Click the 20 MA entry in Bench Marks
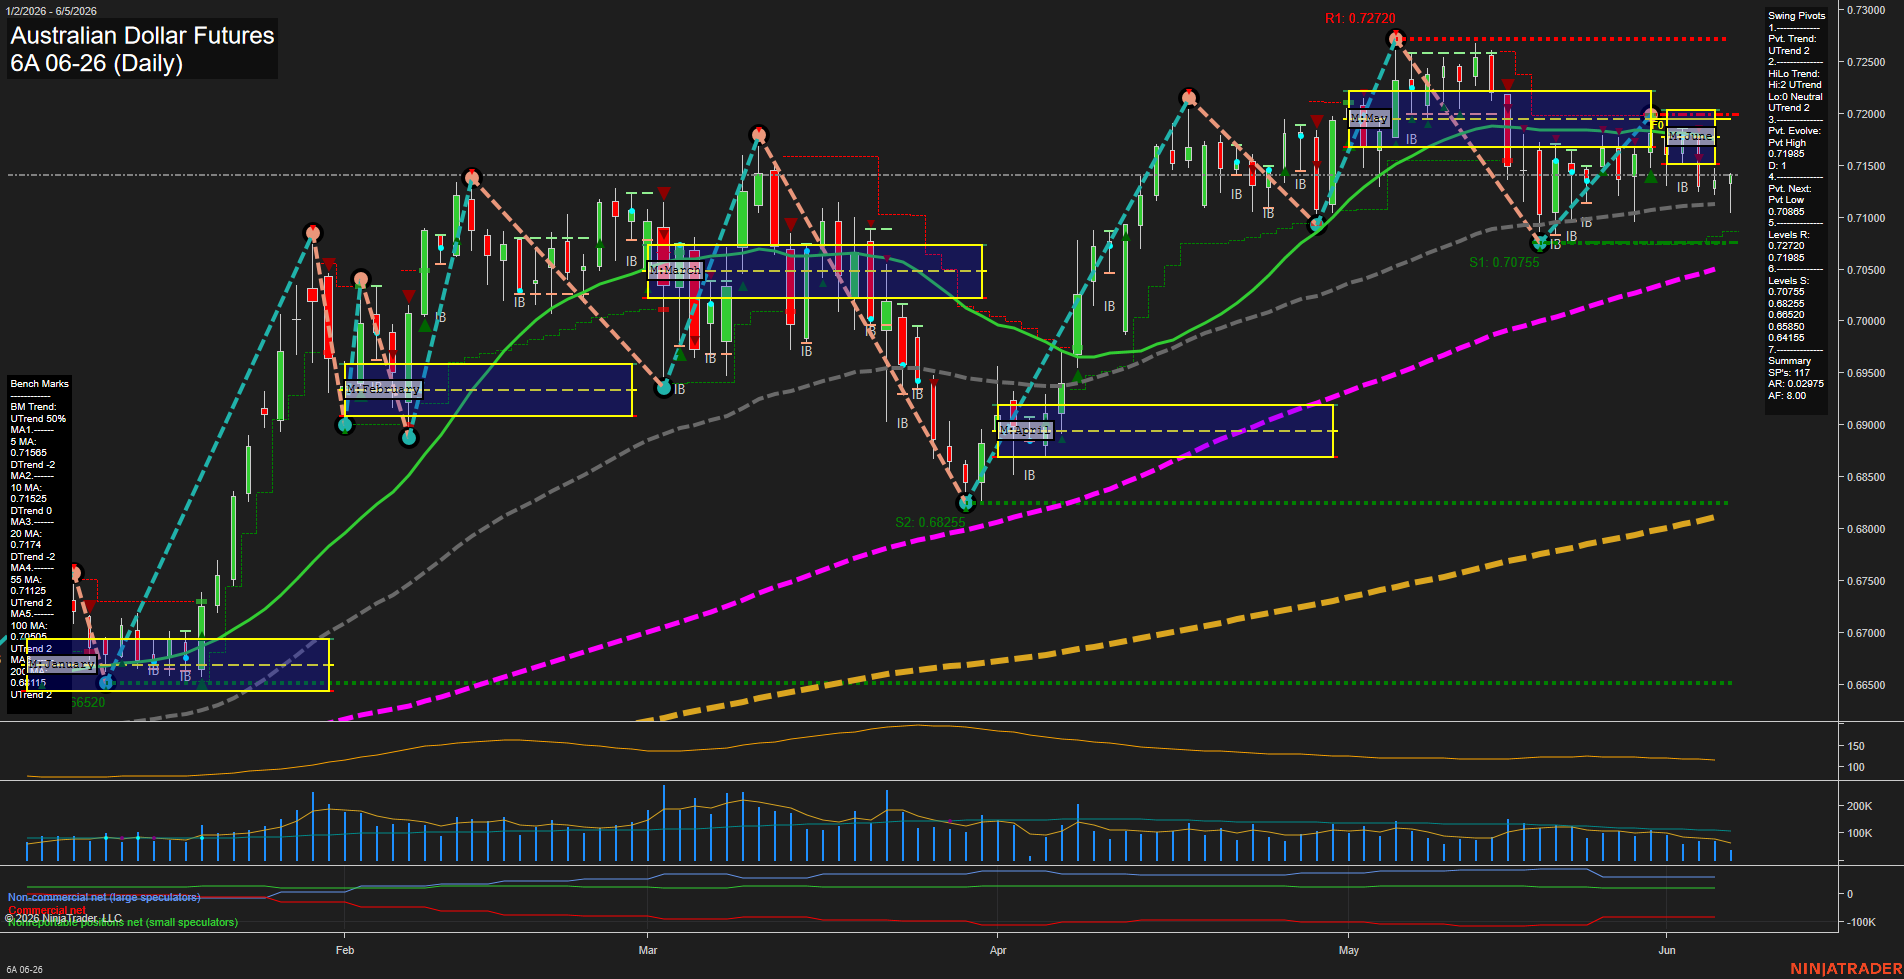 (x=25, y=534)
